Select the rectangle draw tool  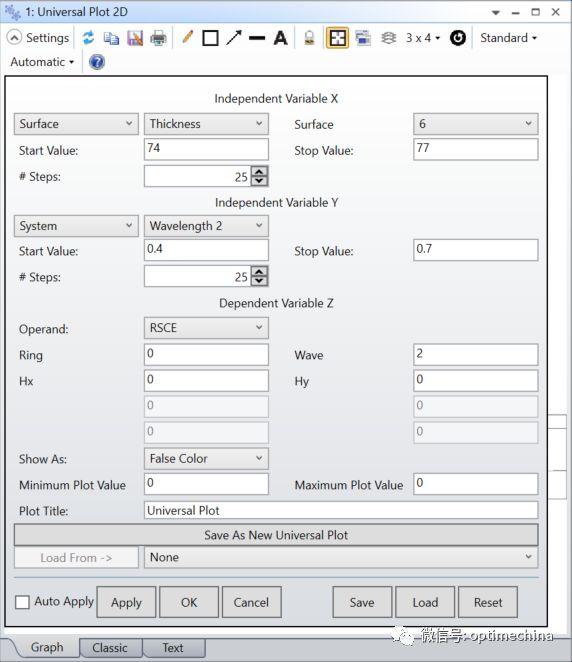210,38
